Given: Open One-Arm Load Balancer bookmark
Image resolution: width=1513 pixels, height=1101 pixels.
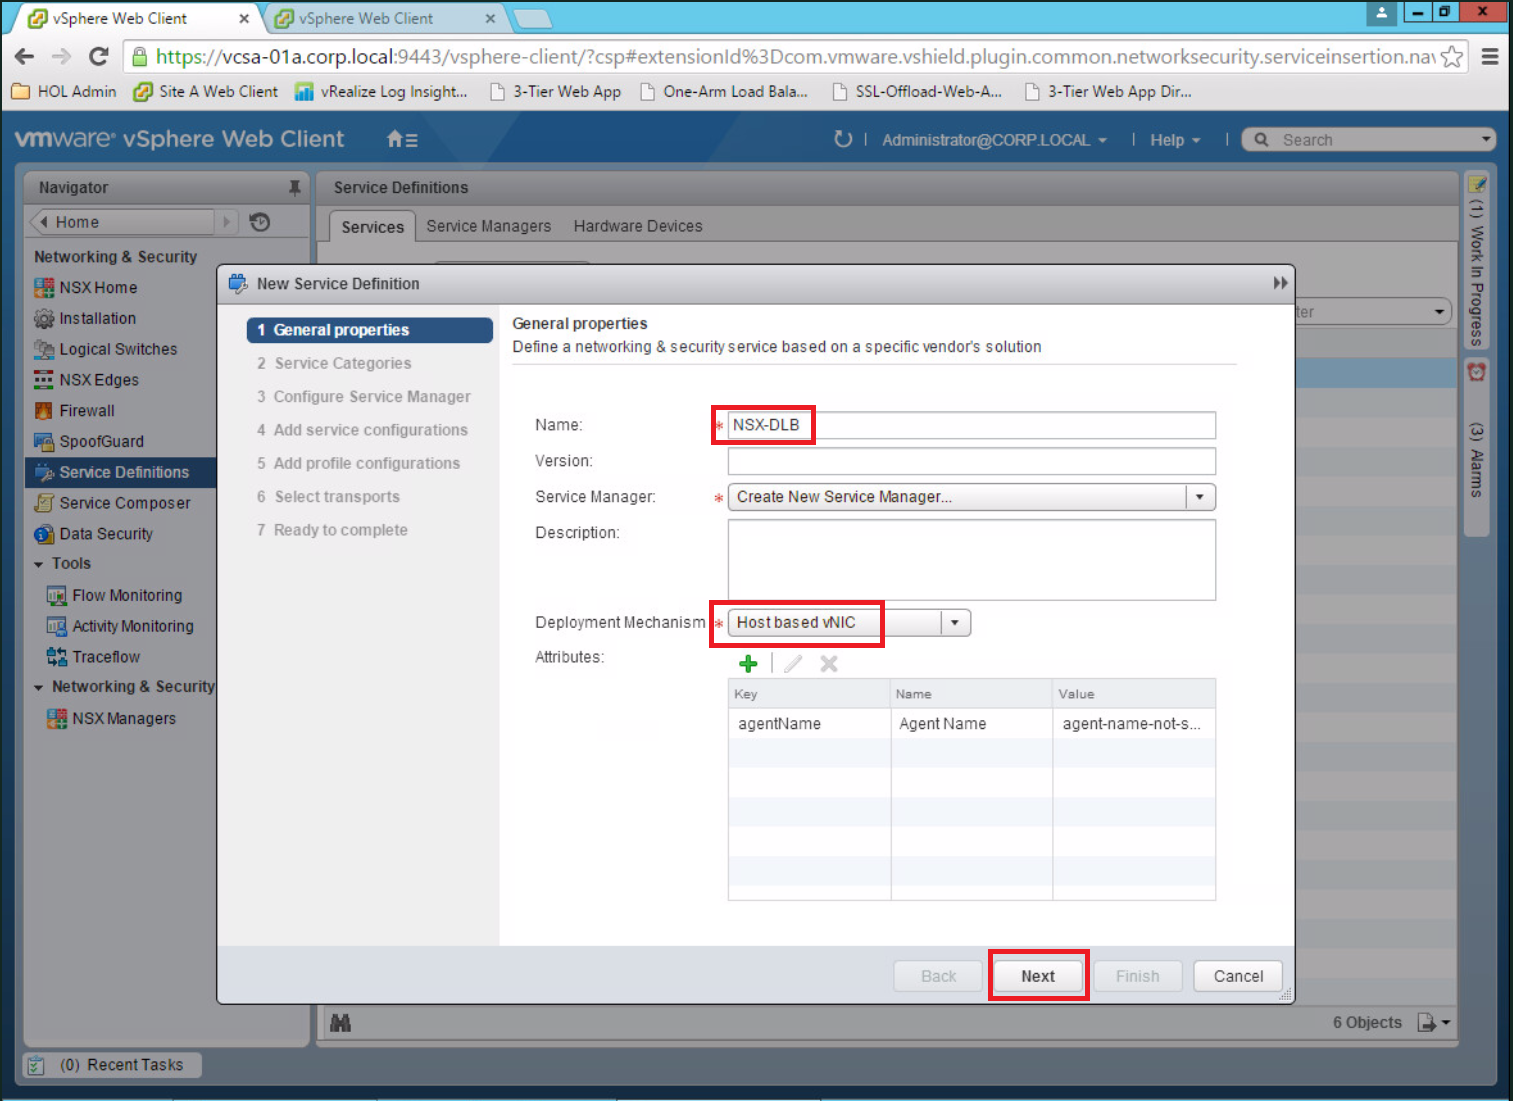Looking at the screenshot, I should point(724,91).
